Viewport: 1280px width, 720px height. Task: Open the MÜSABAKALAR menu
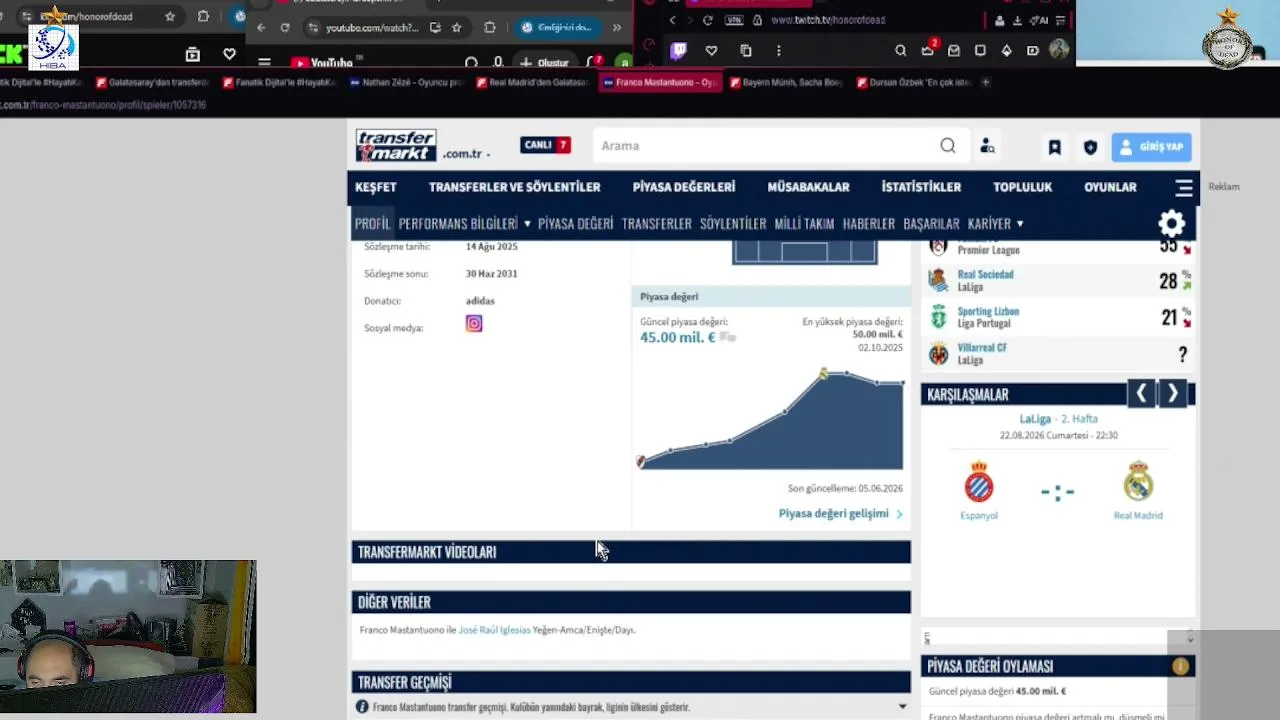pos(808,187)
